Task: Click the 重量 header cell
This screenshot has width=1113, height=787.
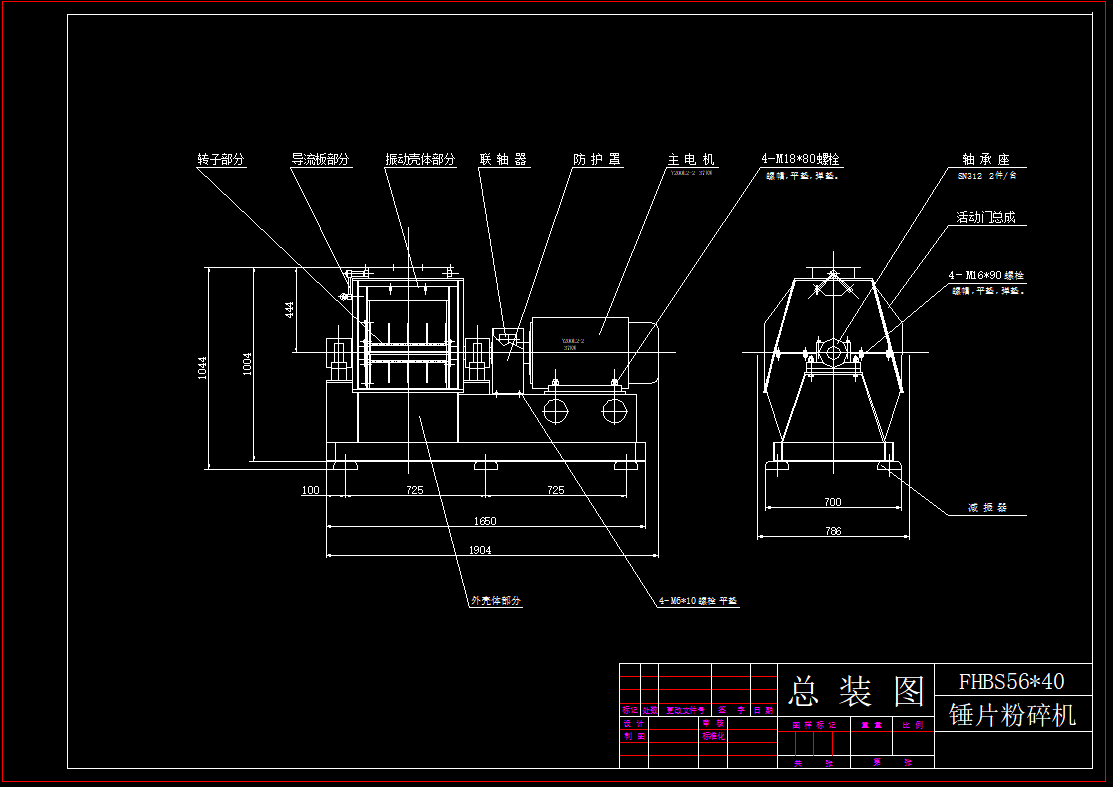Action: click(x=871, y=725)
